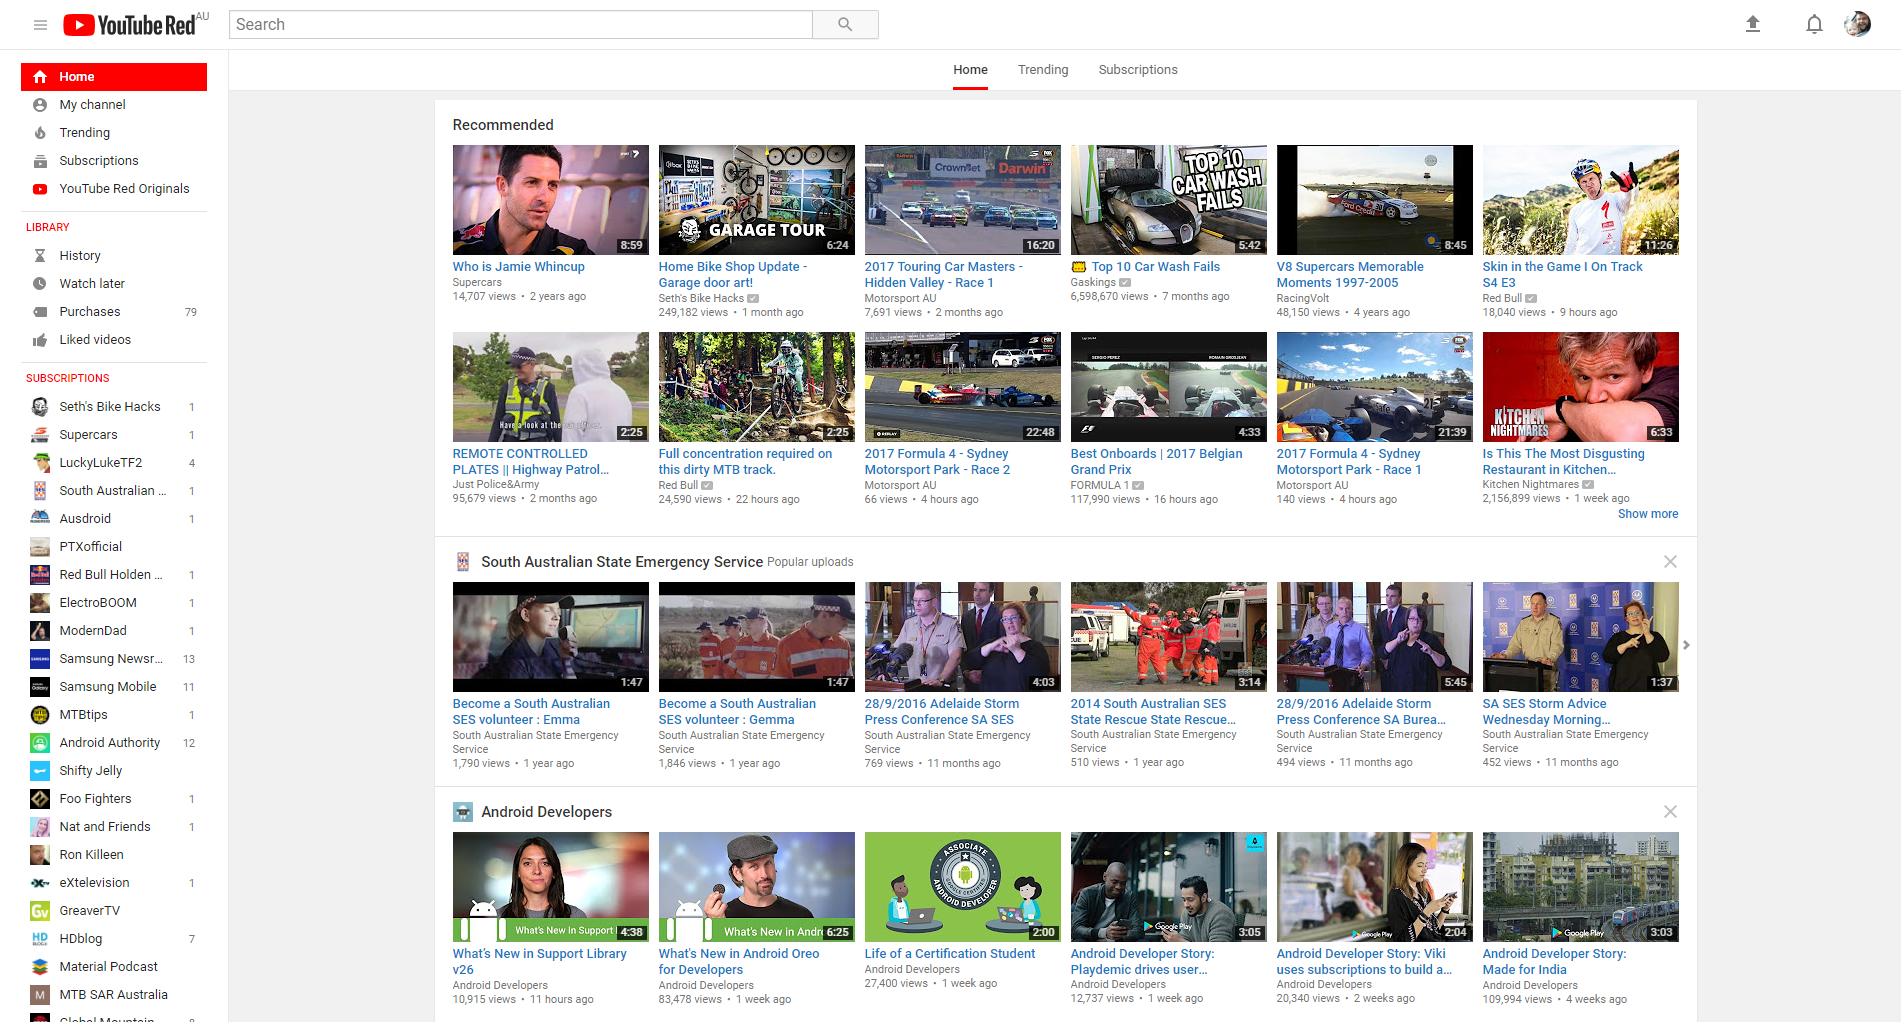Click the GreaverTV channel icon

(40, 911)
